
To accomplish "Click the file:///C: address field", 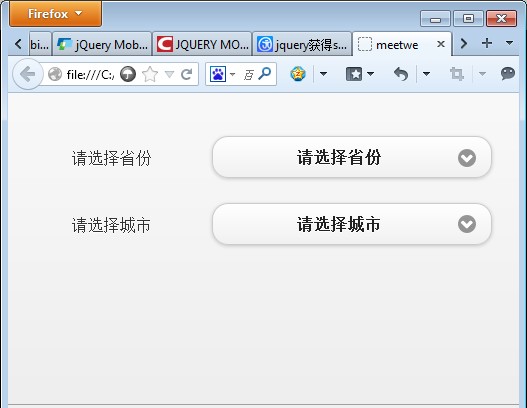I will pyautogui.click(x=90, y=75).
